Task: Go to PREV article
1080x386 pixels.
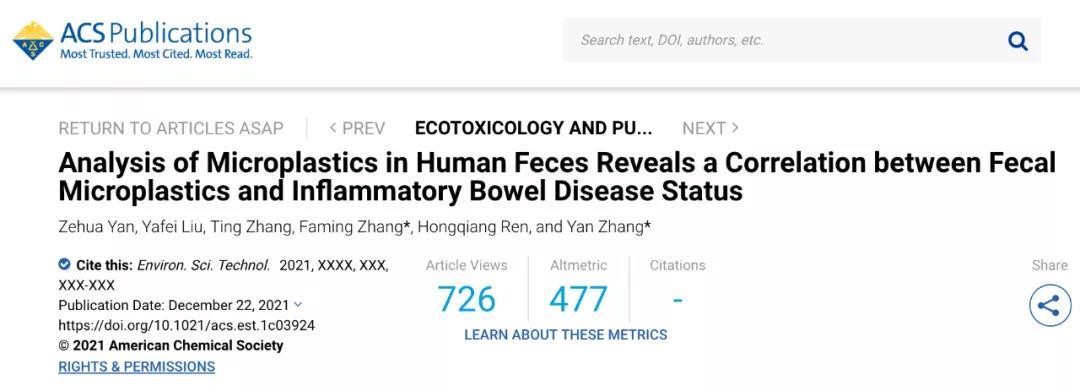Action: [357, 128]
